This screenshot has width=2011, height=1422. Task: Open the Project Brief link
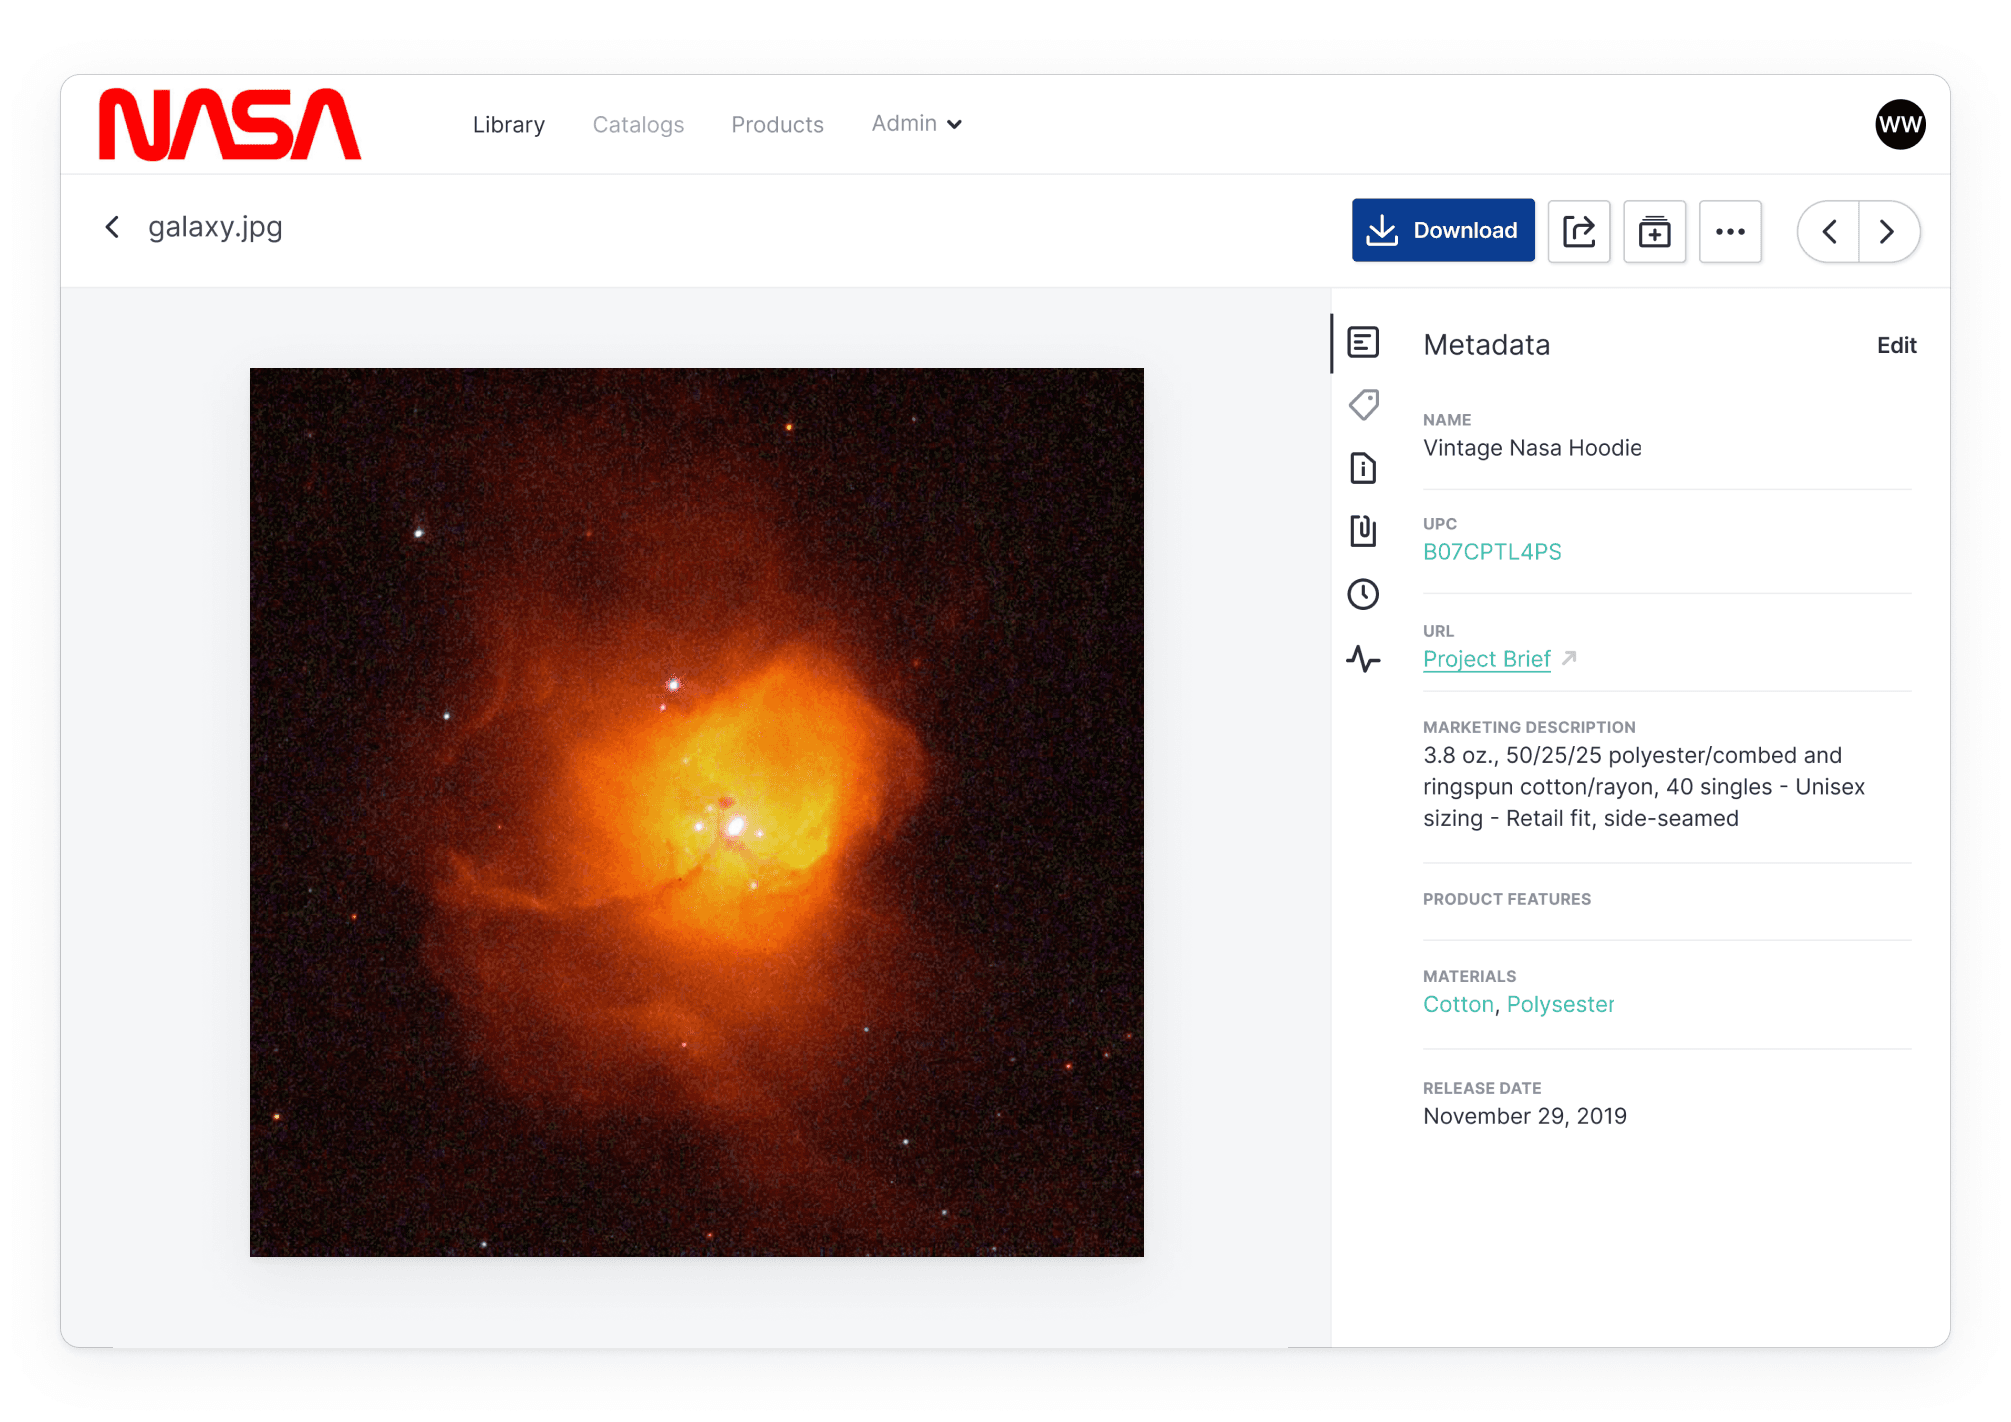(x=1486, y=659)
